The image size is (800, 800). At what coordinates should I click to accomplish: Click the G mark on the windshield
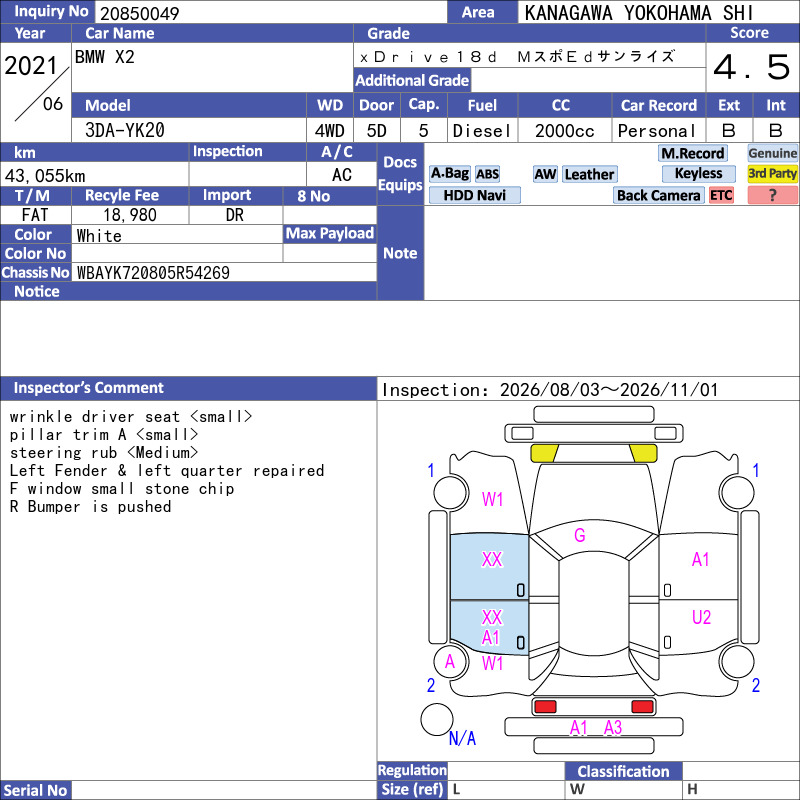point(580,535)
